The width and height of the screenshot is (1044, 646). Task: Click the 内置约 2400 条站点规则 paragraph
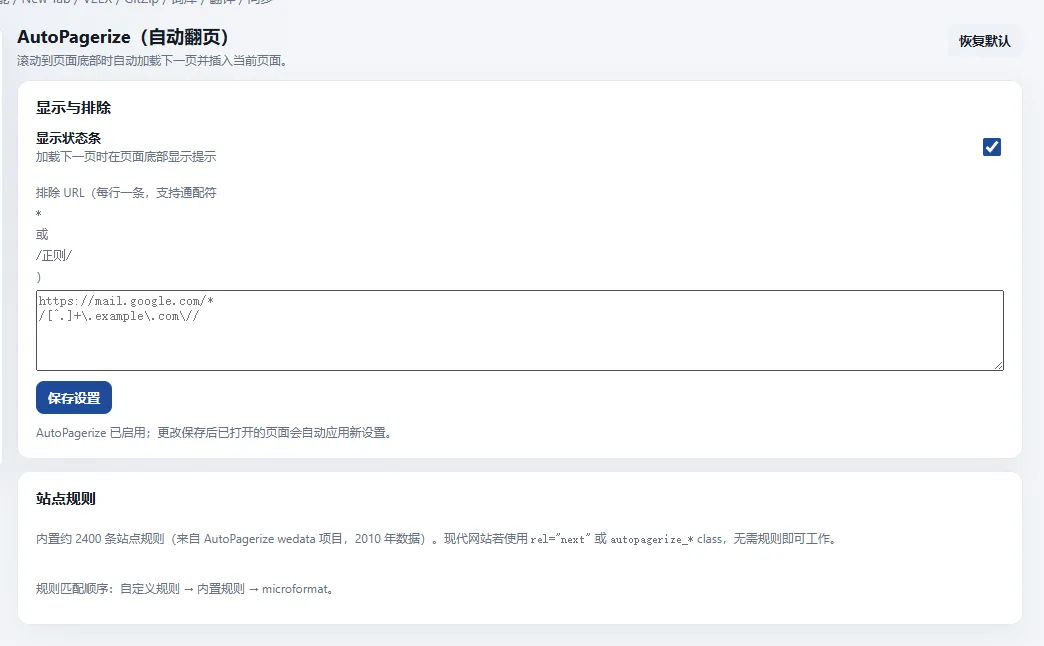pos(436,539)
